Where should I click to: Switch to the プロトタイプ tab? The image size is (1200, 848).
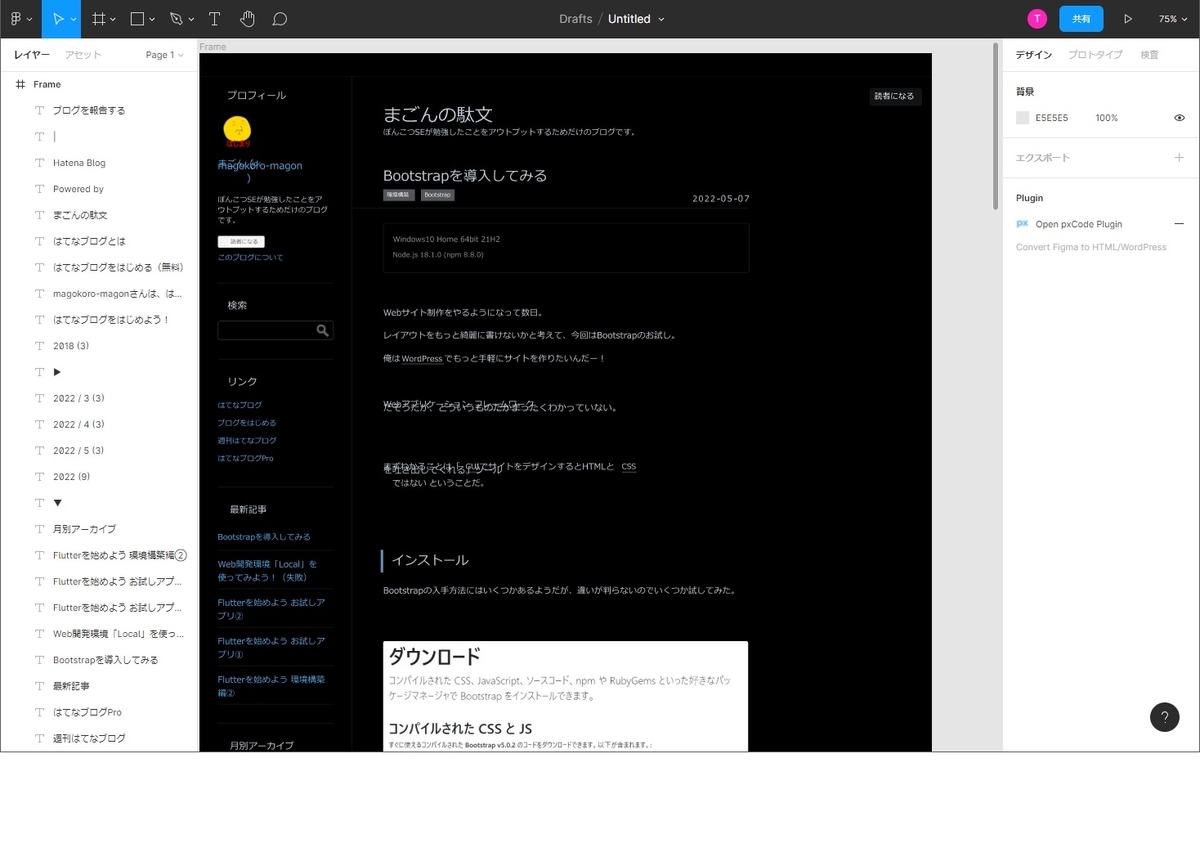click(1095, 55)
